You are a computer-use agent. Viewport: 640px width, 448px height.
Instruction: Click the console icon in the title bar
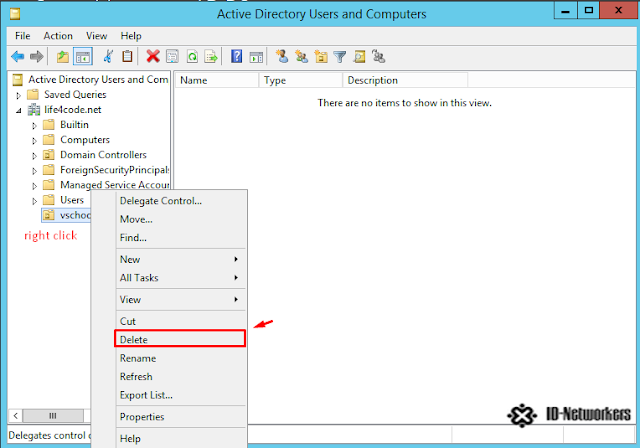15,14
